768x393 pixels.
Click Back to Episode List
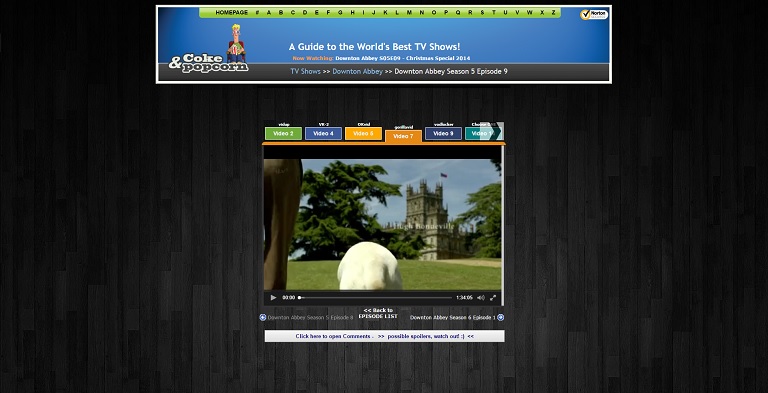(378, 314)
